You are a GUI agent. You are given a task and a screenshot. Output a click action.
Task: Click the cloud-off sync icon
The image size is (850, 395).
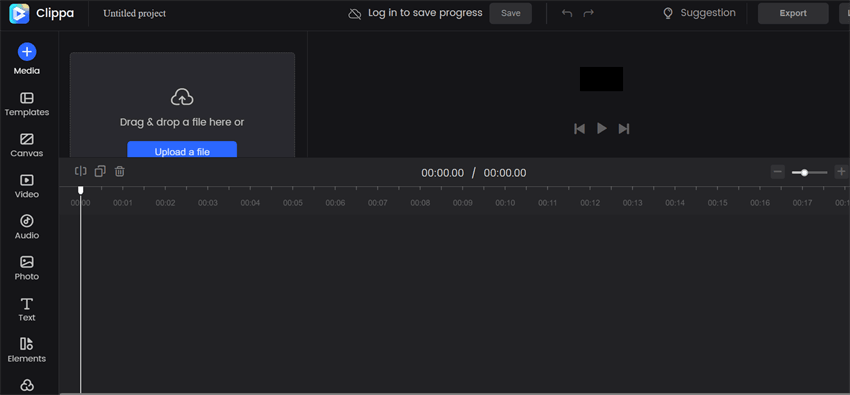355,14
